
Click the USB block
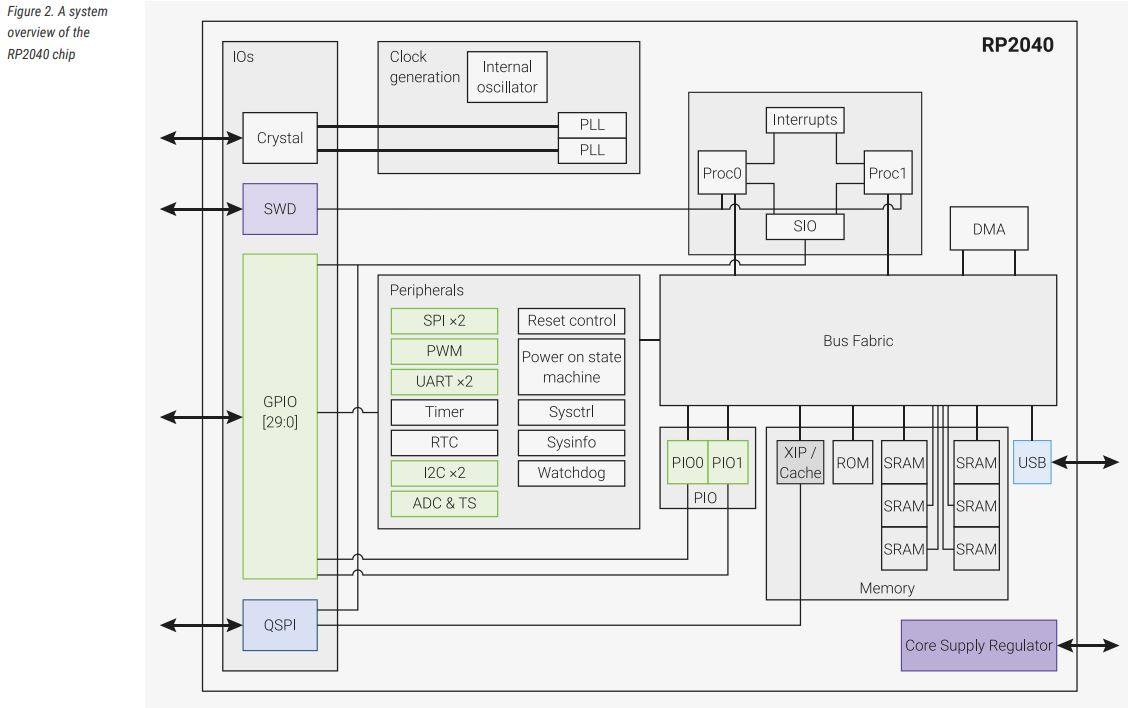[x=1031, y=462]
